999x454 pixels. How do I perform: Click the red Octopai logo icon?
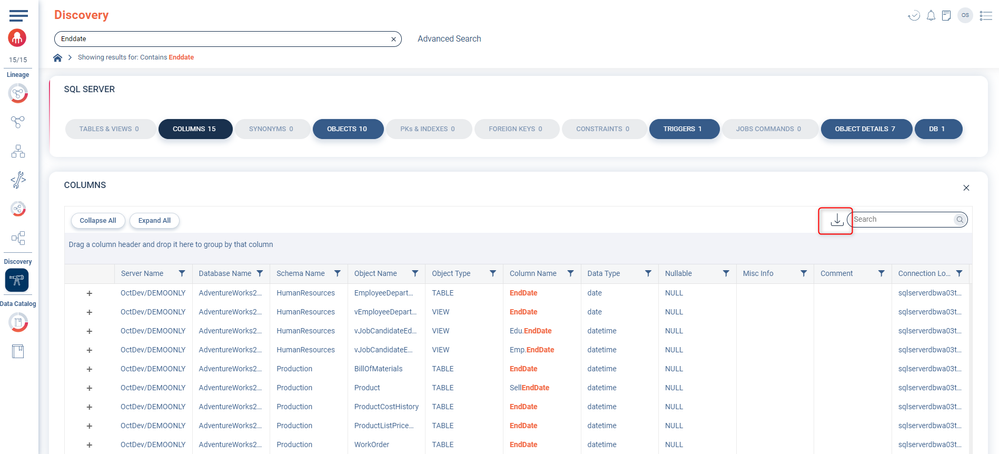pyautogui.click(x=18, y=38)
